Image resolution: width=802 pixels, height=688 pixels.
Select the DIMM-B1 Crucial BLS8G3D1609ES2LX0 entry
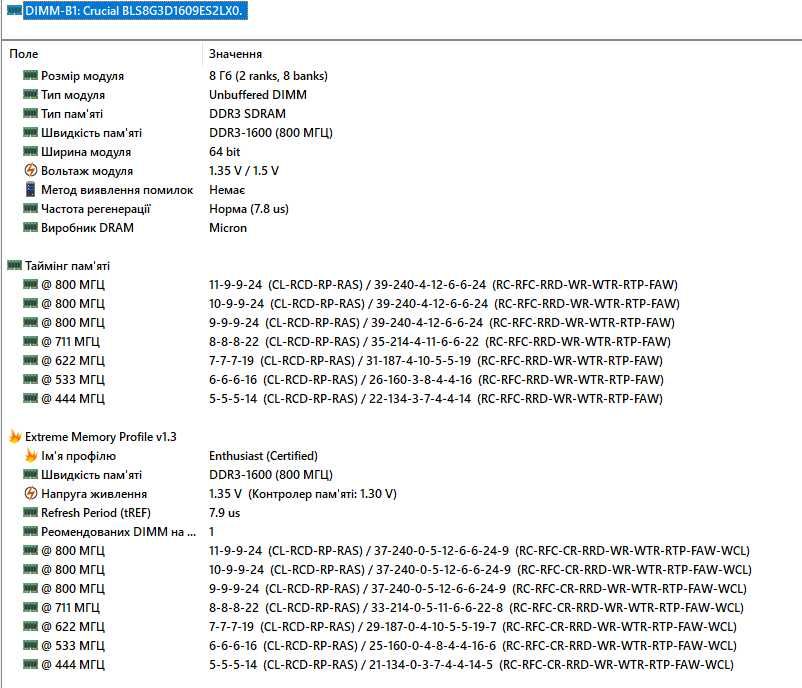[136, 11]
